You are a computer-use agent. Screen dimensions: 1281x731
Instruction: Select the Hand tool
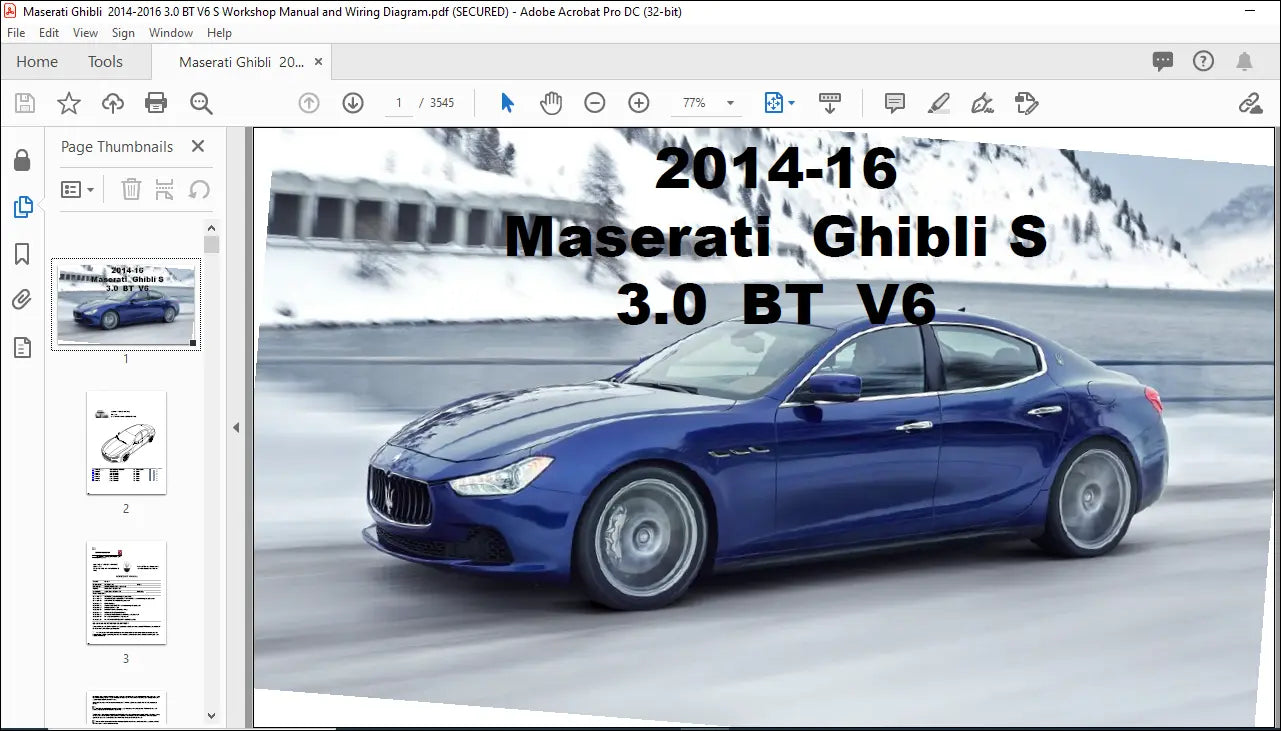550,102
